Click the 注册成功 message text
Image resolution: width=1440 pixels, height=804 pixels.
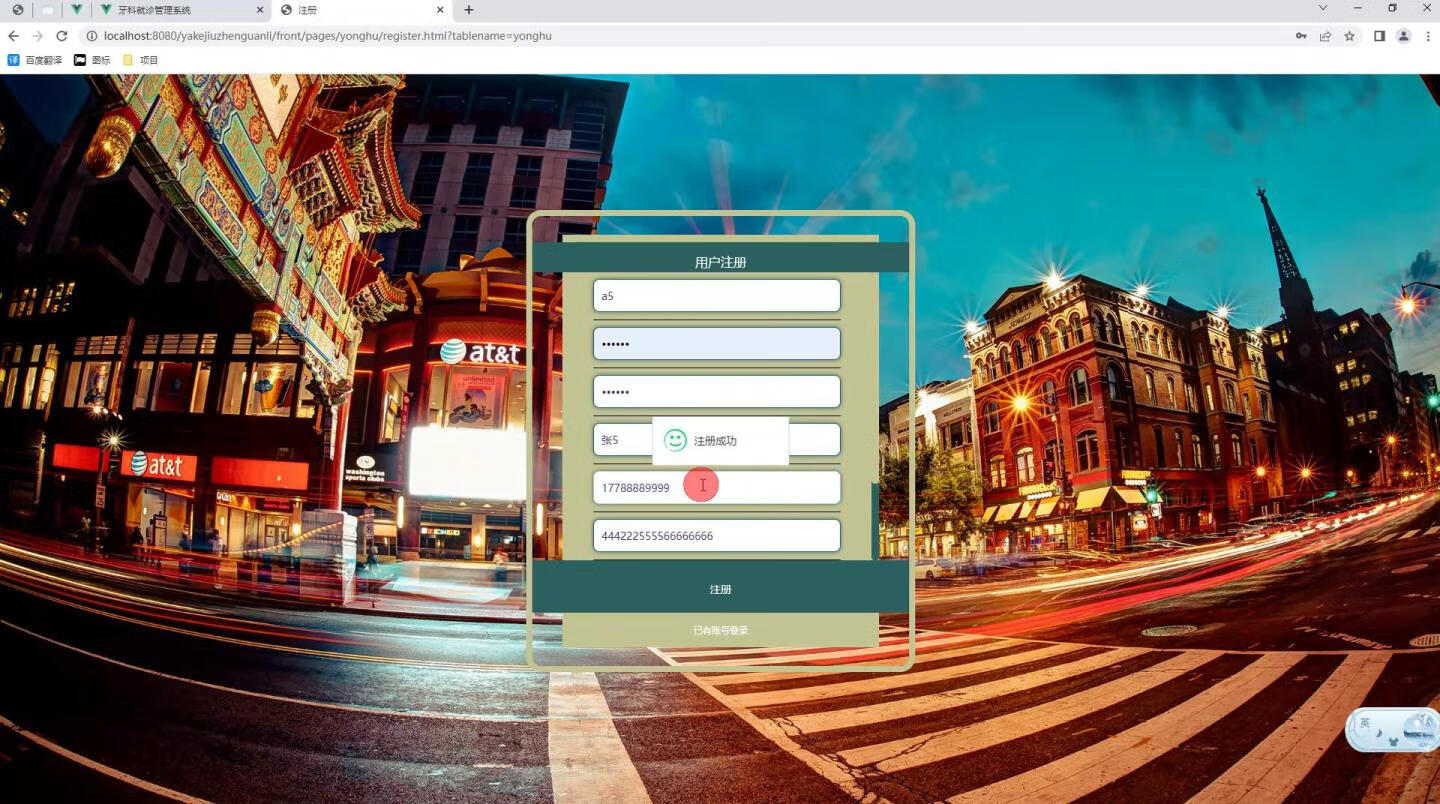pos(715,441)
